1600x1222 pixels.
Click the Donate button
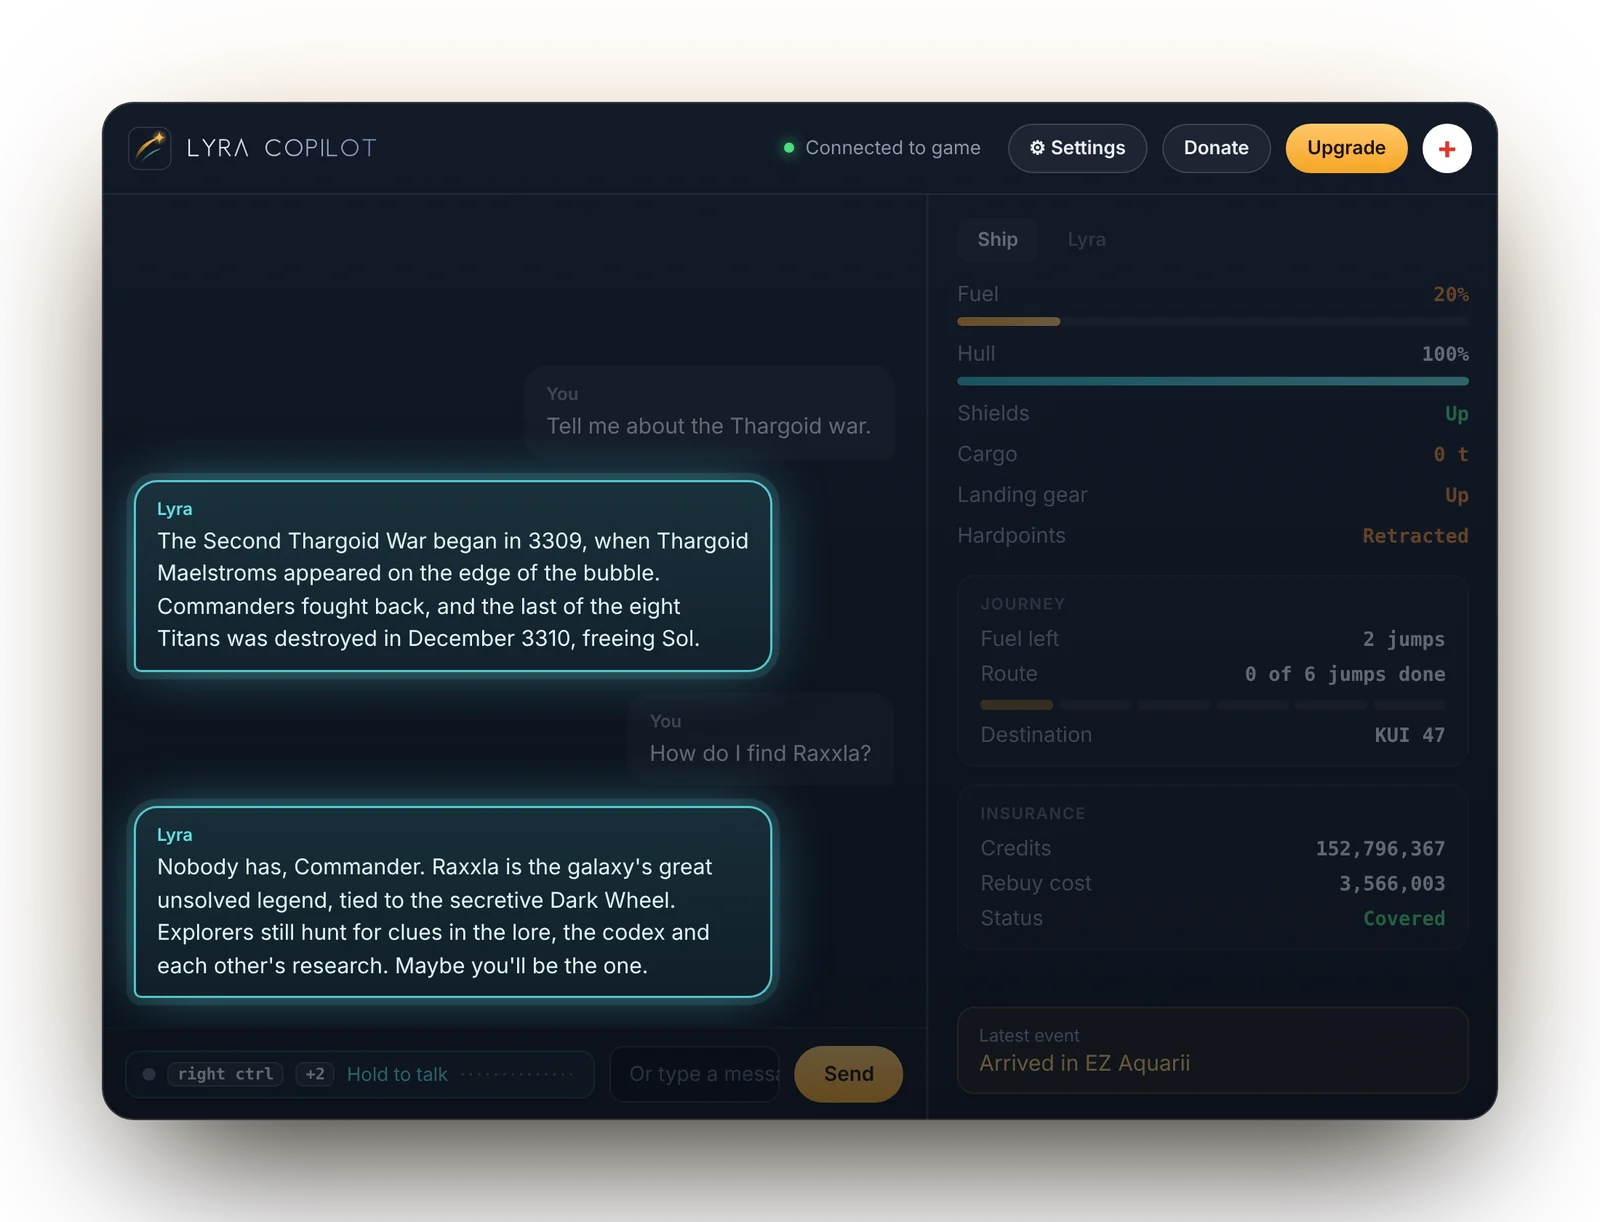1216,148
